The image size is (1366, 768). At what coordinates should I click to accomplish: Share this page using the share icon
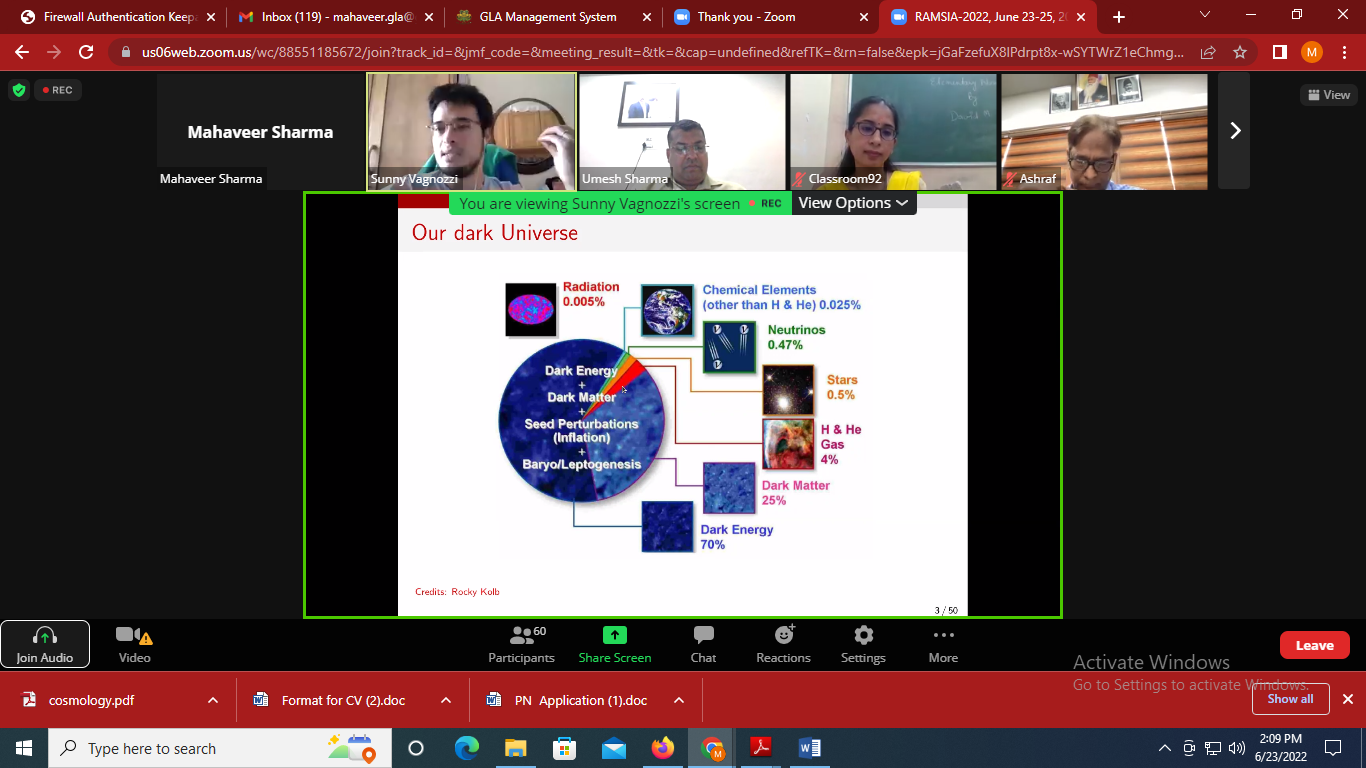(1209, 52)
